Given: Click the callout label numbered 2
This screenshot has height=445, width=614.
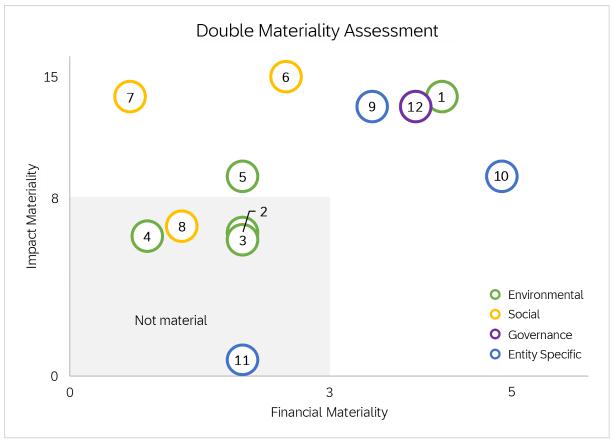Looking at the screenshot, I should point(263,211).
